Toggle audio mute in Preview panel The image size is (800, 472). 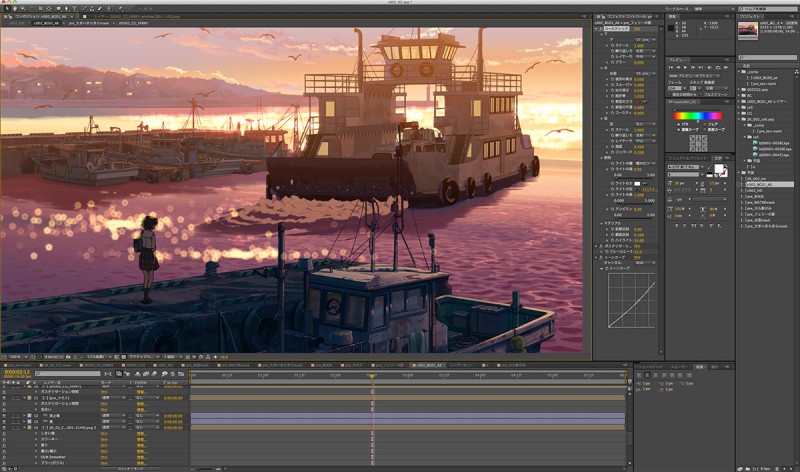tap(709, 67)
